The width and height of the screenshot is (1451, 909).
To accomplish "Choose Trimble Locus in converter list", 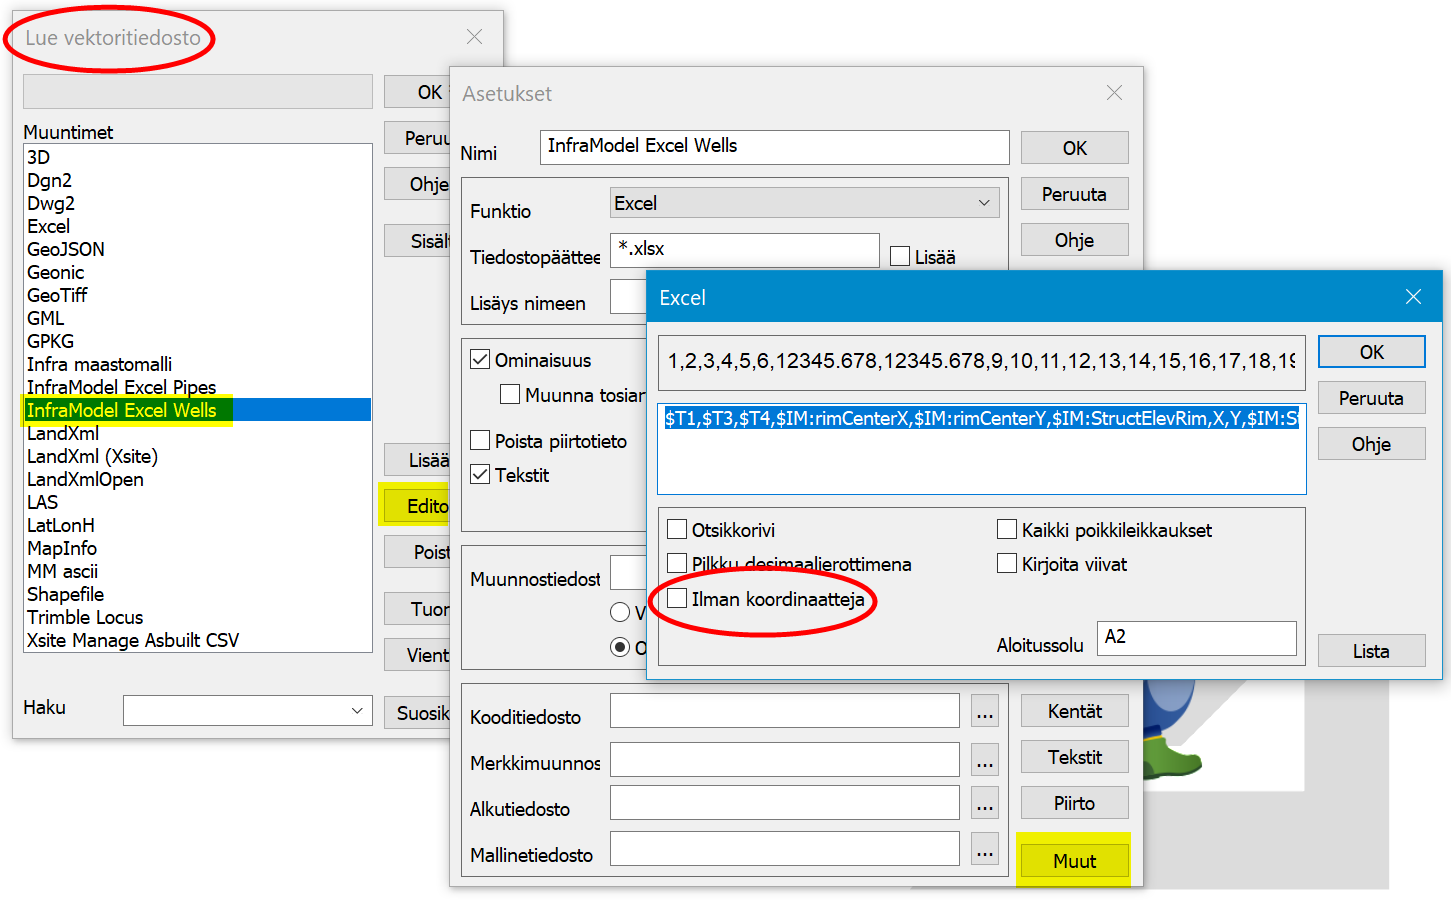I will pyautogui.click(x=85, y=617).
